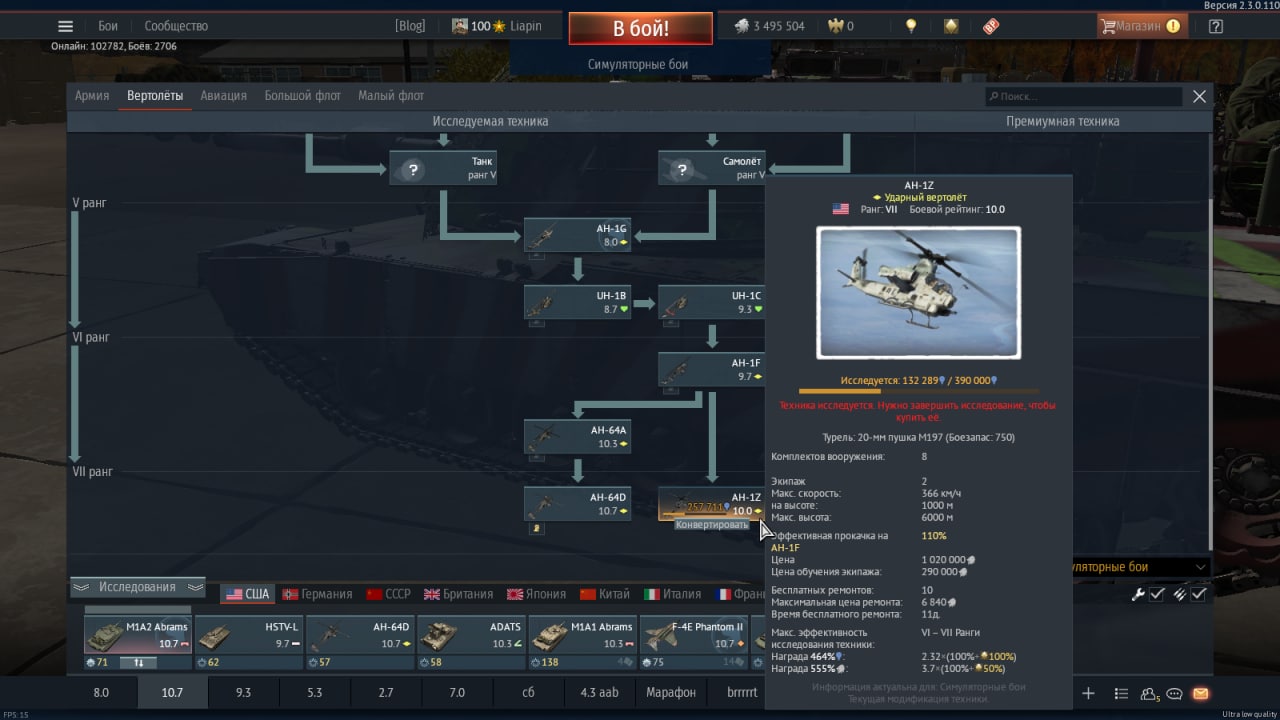Open the Бои menu
The height and width of the screenshot is (720, 1280).
[x=107, y=26]
